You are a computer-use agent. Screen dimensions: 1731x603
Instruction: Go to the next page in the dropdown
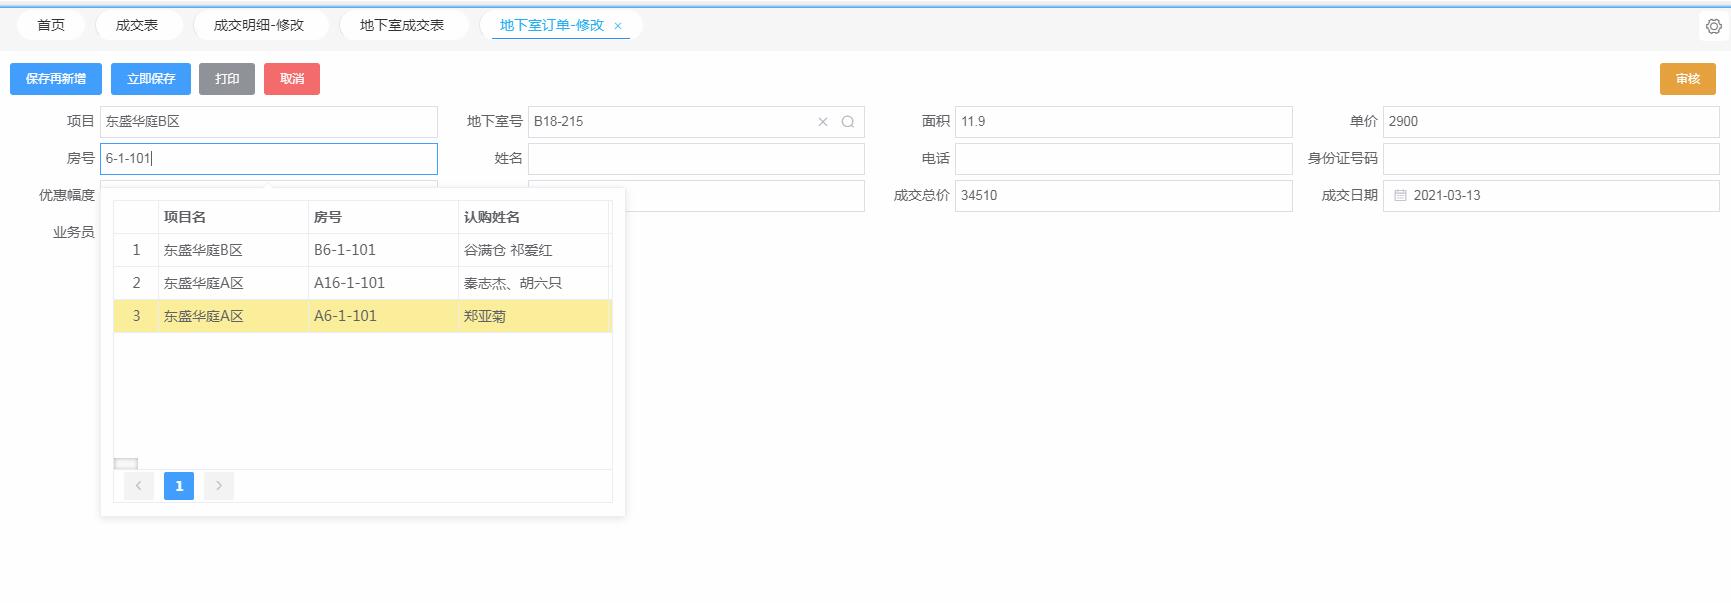(x=219, y=486)
